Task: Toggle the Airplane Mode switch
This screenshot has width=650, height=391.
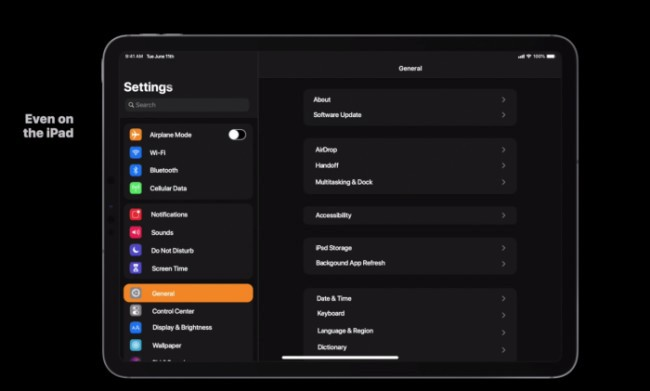Action: pyautogui.click(x=237, y=135)
